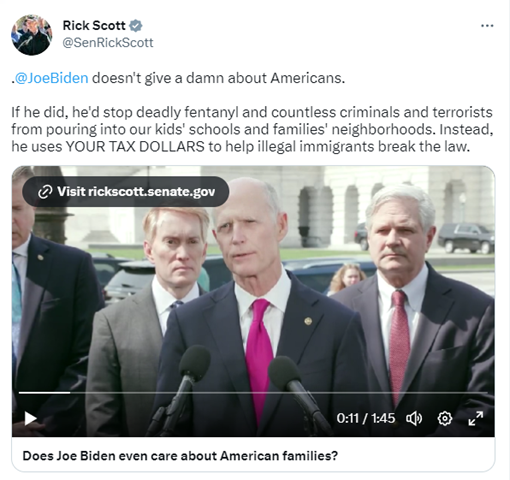Click the 'YOUR TAX DOLLARS' tweet text
The image size is (510, 480).
click(x=135, y=147)
